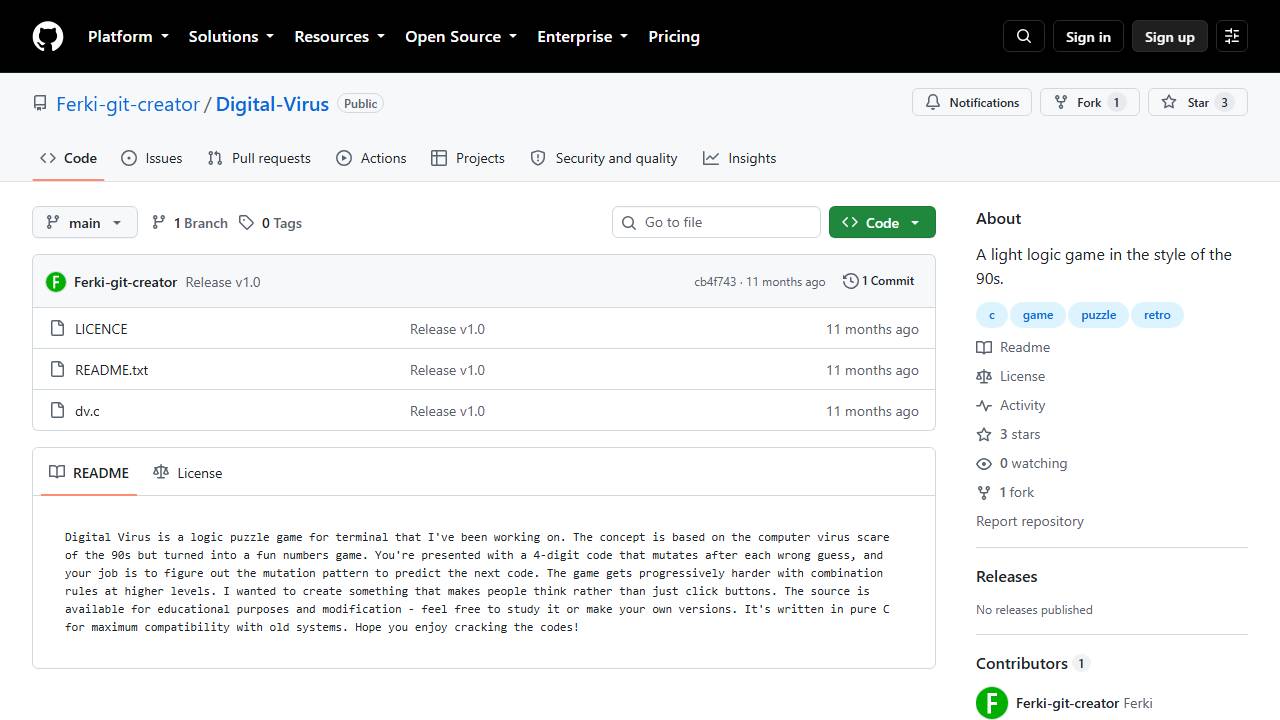Screen dimensions: 1280x720
Task: View the 0 Tags link
Action: coord(270,223)
